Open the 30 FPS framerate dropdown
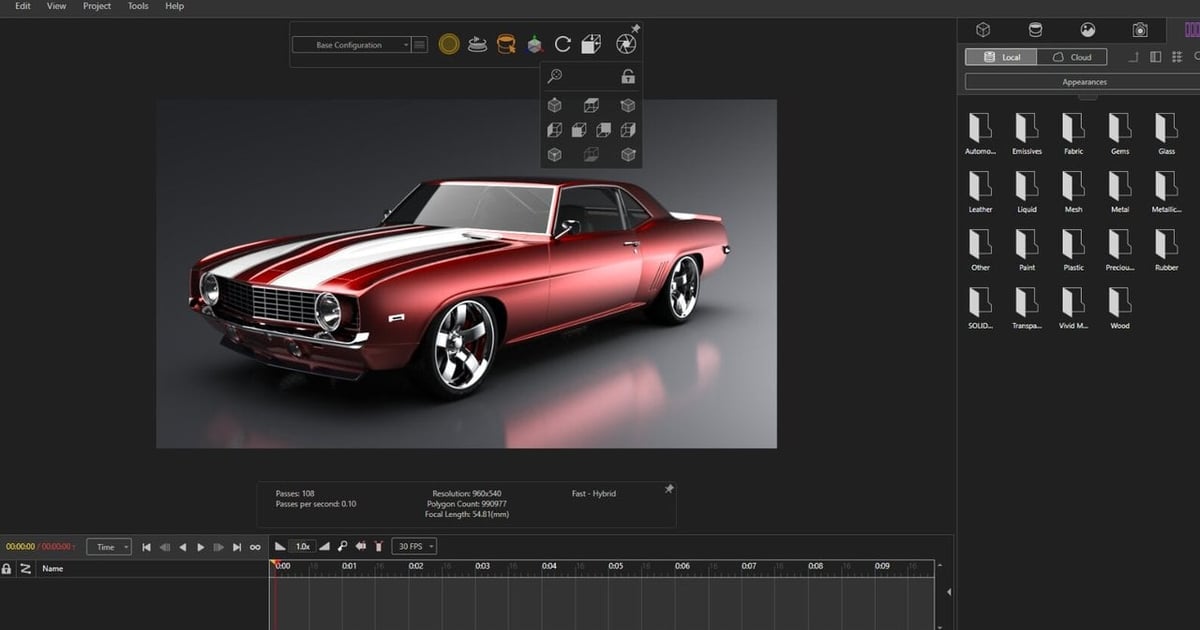Viewport: 1200px width, 630px height. [413, 546]
